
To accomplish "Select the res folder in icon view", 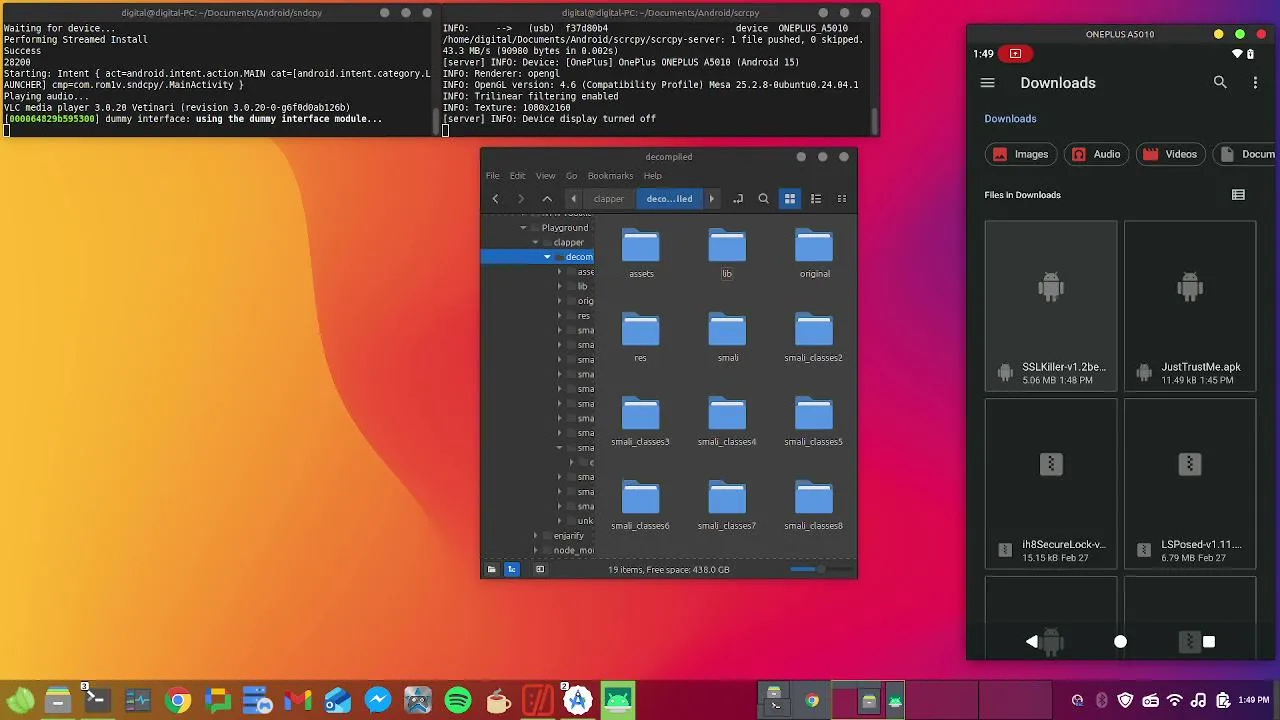I will [x=640, y=338].
